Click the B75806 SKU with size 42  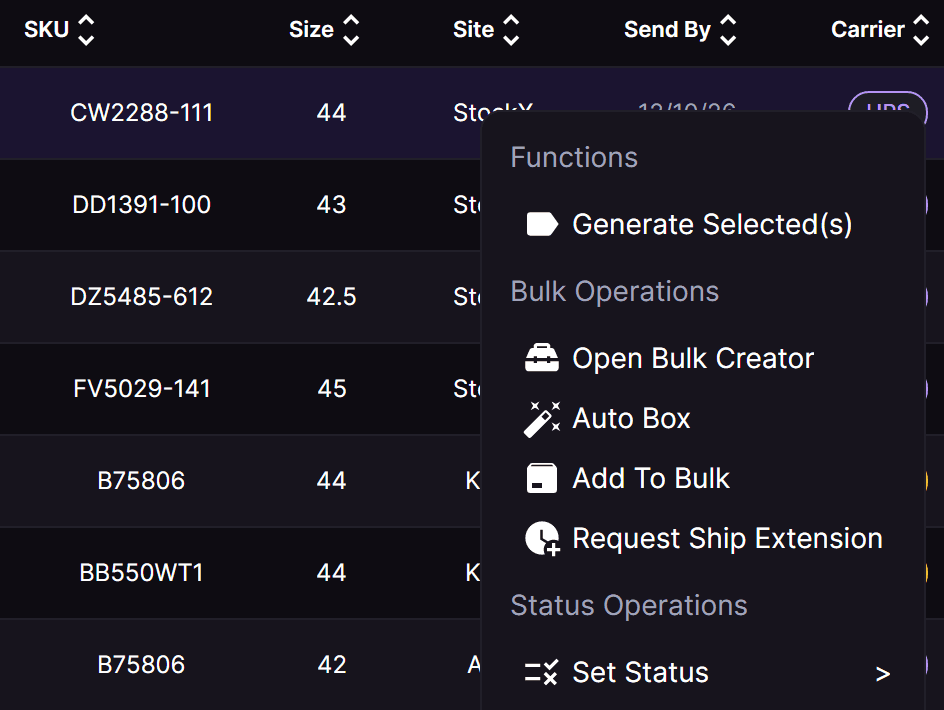141,664
